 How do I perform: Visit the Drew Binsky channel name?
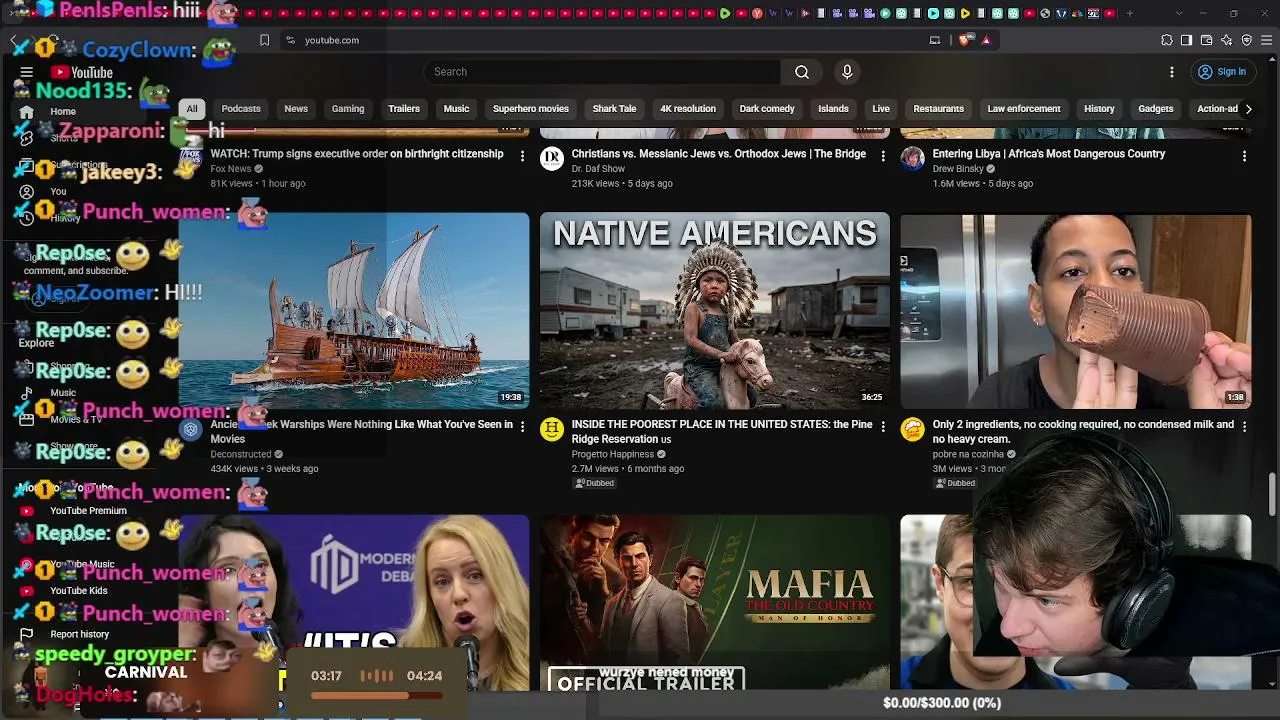[x=958, y=169]
